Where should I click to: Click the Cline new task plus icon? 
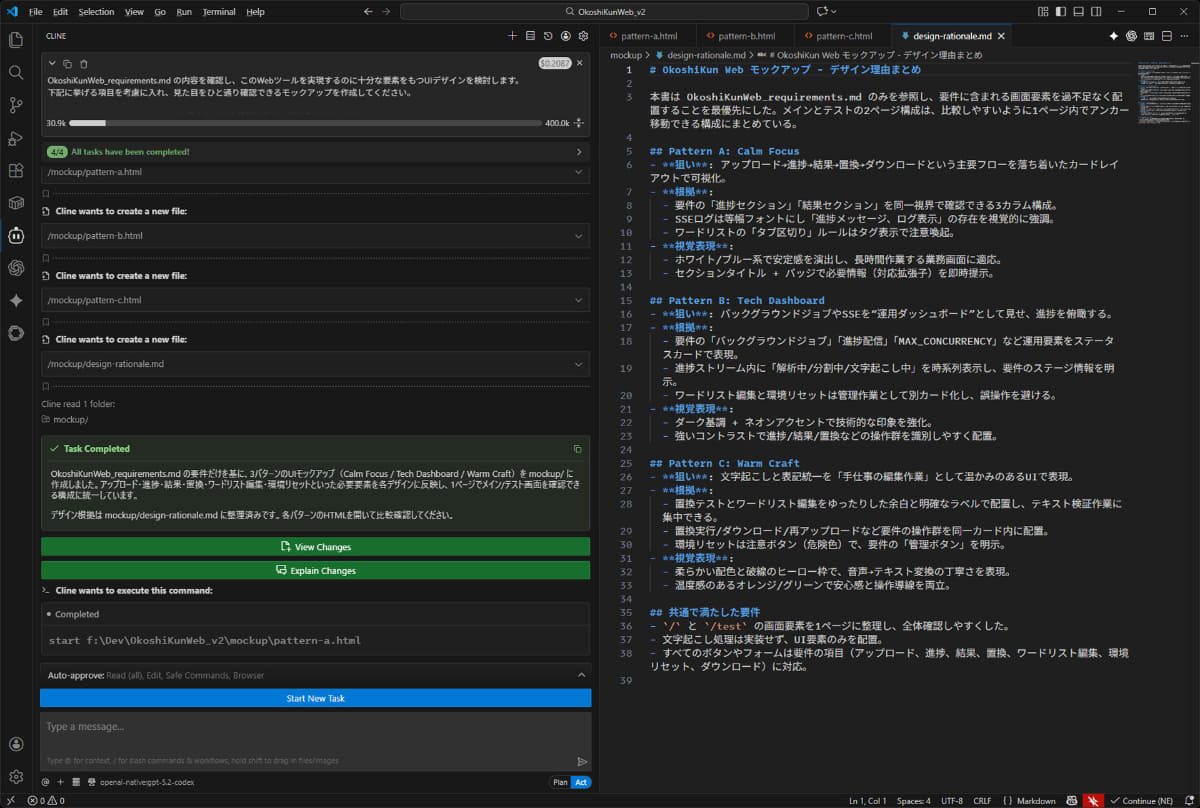pos(512,35)
